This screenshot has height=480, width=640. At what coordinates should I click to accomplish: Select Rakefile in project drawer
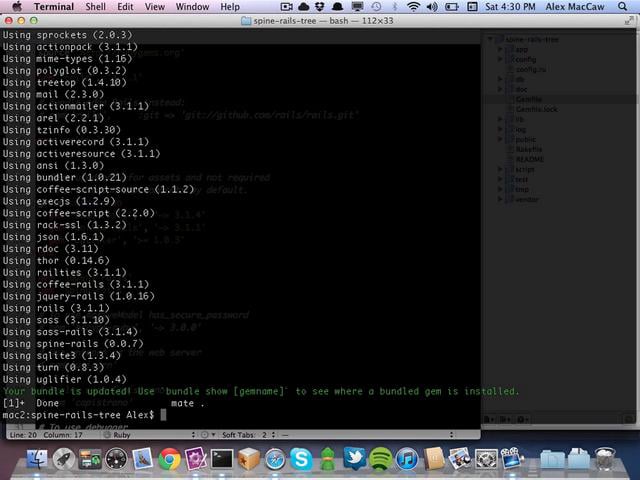529,149
